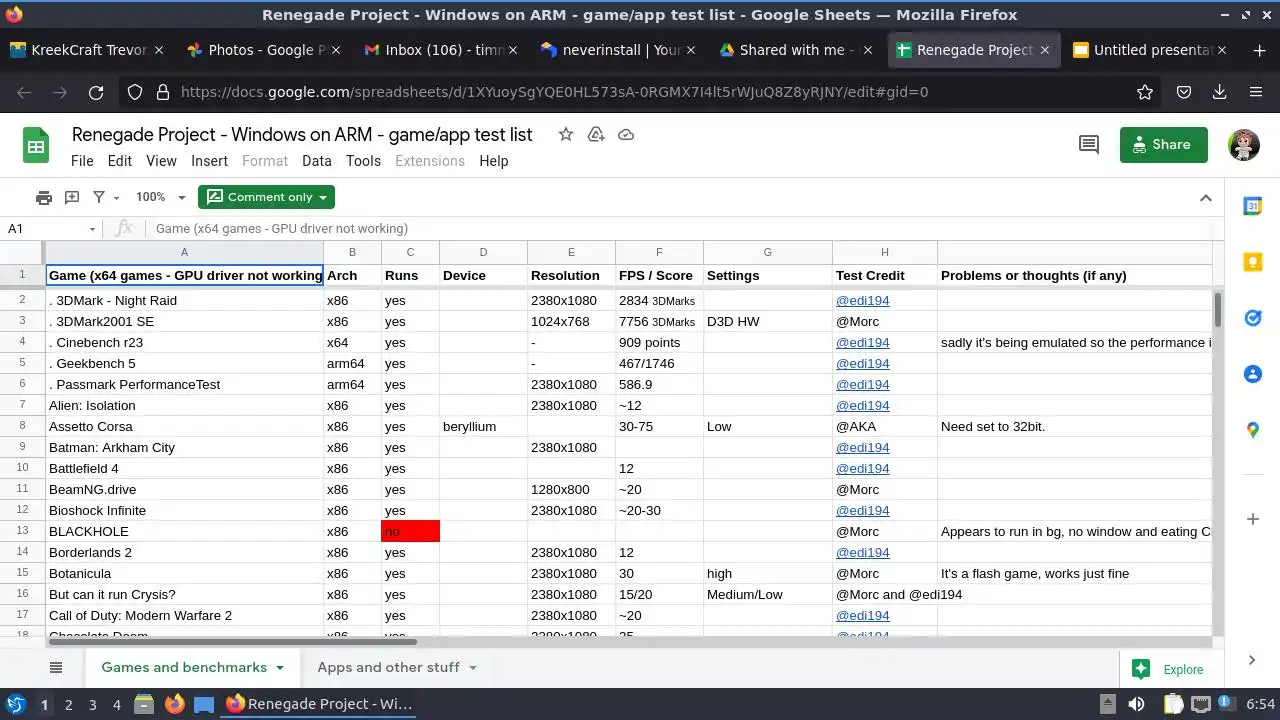Reload the page in Firefox
The image size is (1280, 720).
[96, 92]
